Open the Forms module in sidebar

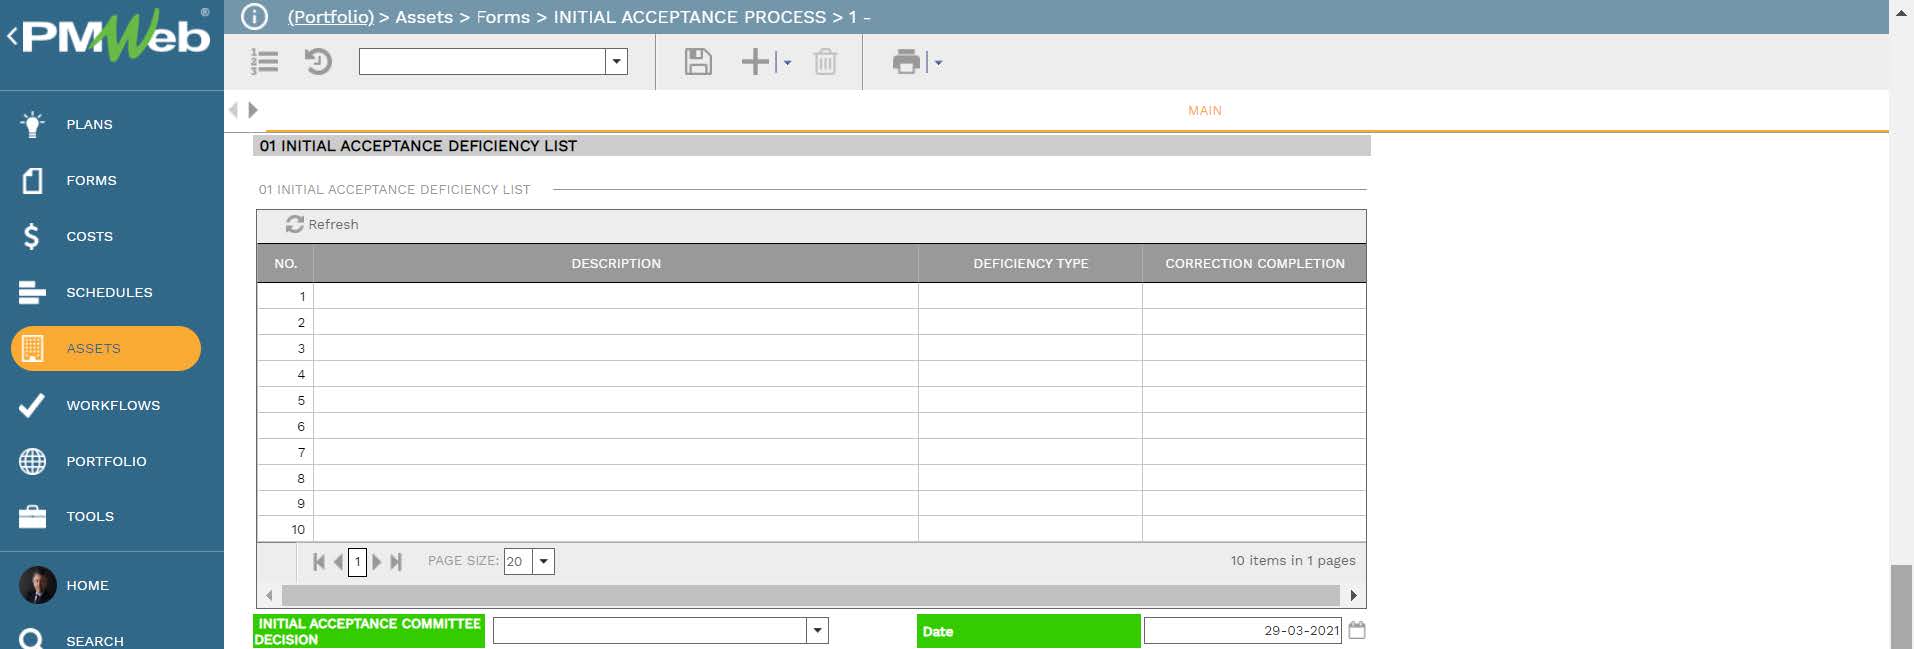(x=68, y=180)
